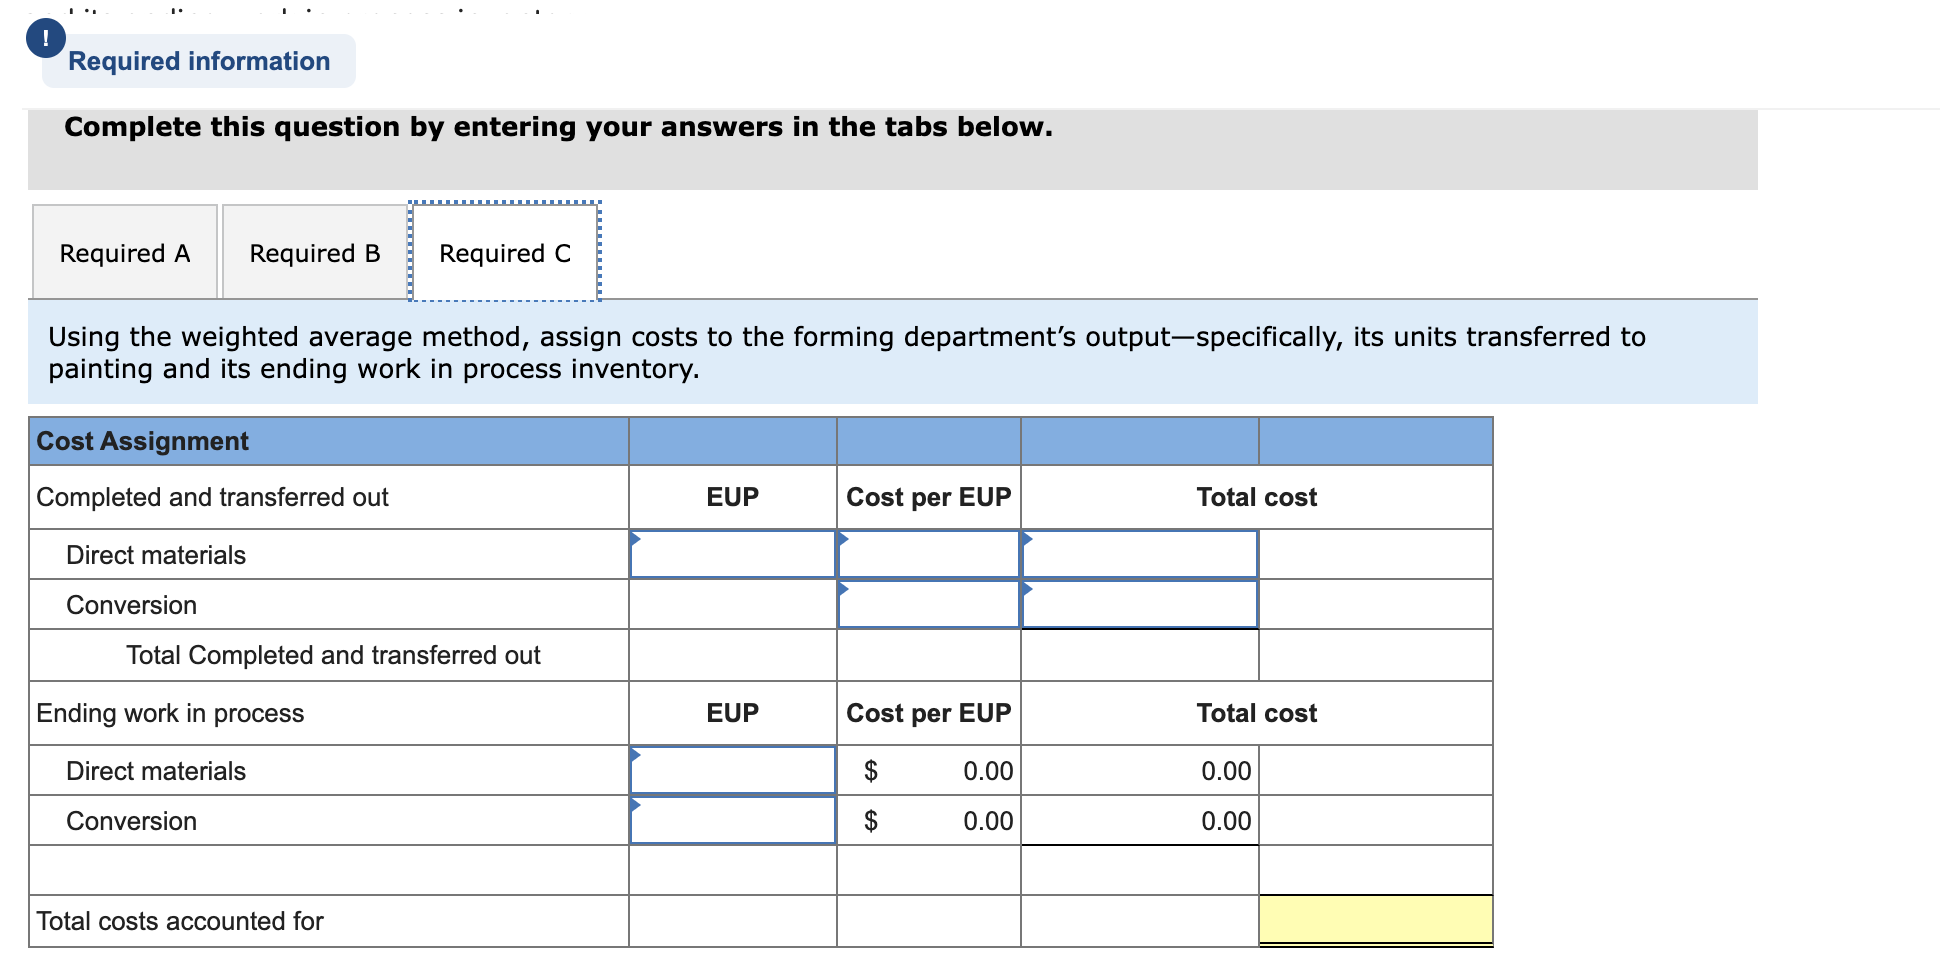Viewport: 1940px width, 962px height.
Task: Click the Conversion cost per EUP input box
Action: coord(928,605)
